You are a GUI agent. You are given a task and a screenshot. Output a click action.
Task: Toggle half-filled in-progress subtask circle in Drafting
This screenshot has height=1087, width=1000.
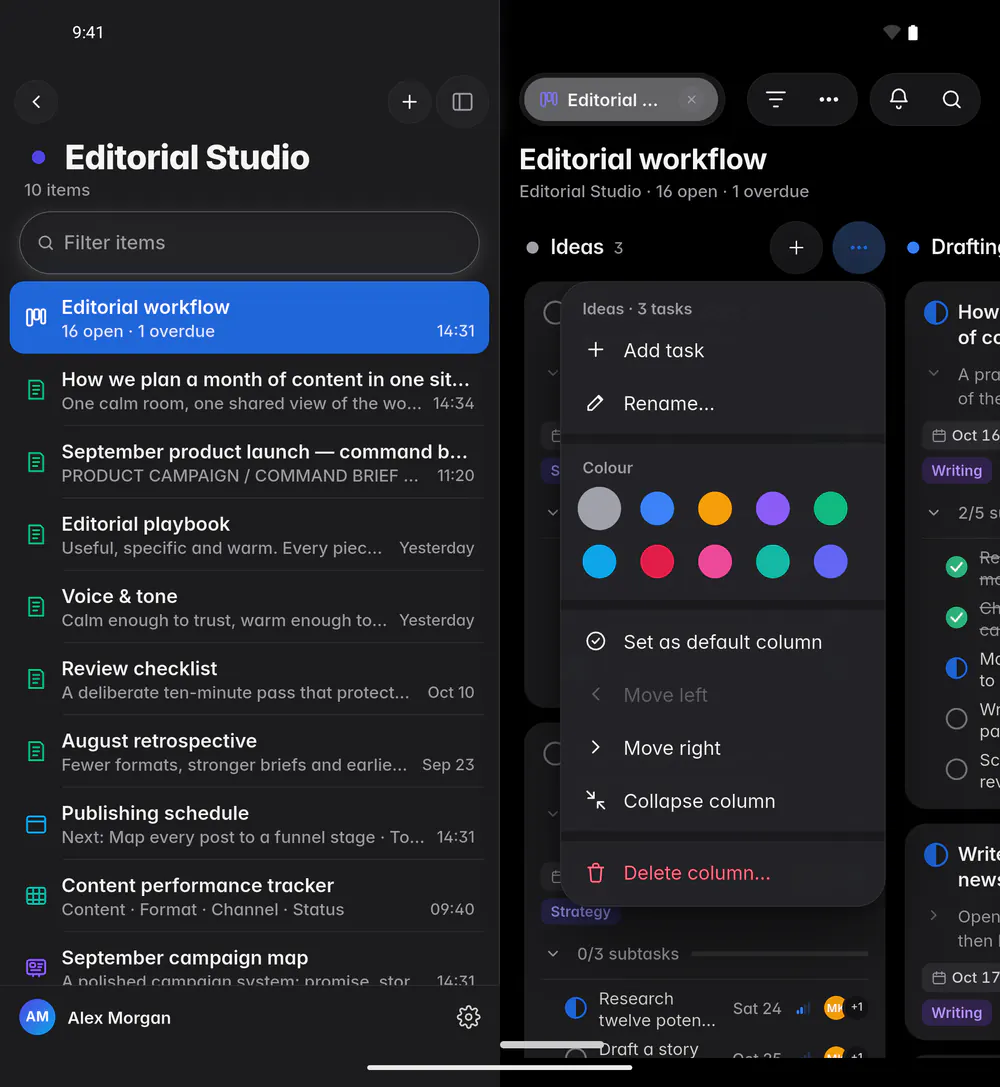point(956,668)
